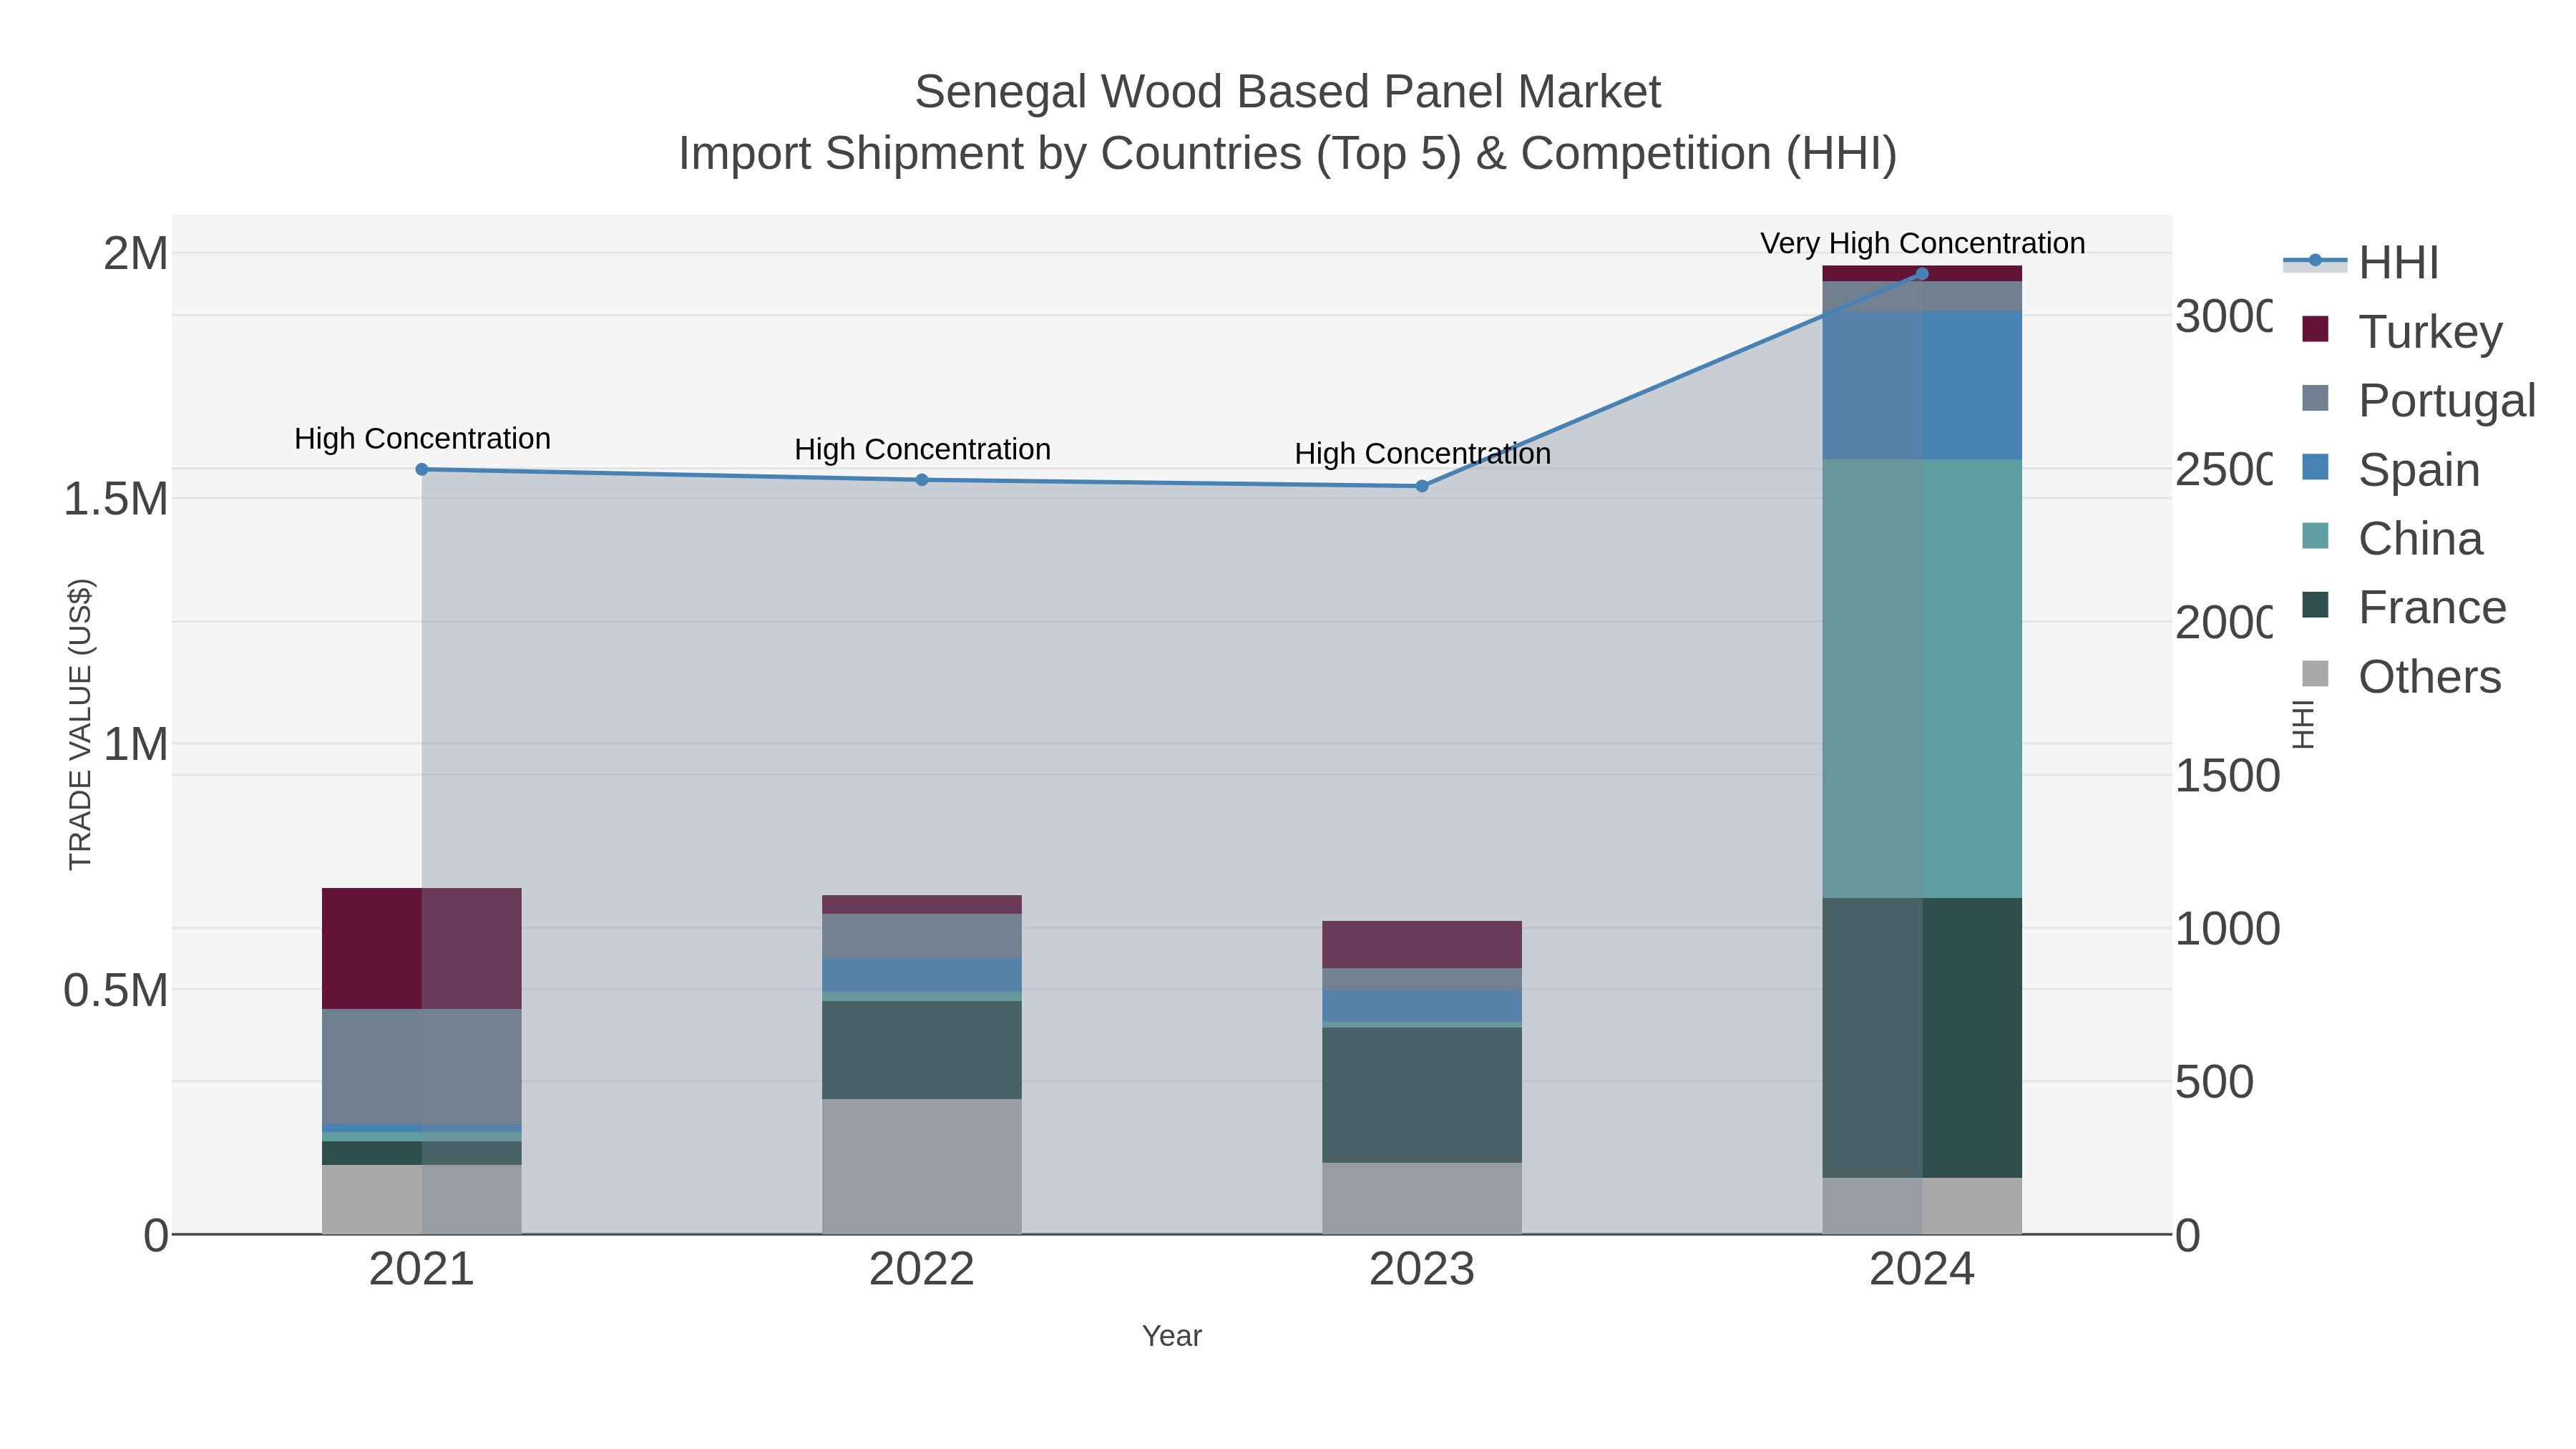2576x1449 pixels.
Task: Click the "Senegal Wood Based Panel Market" title
Action: [x=1287, y=92]
